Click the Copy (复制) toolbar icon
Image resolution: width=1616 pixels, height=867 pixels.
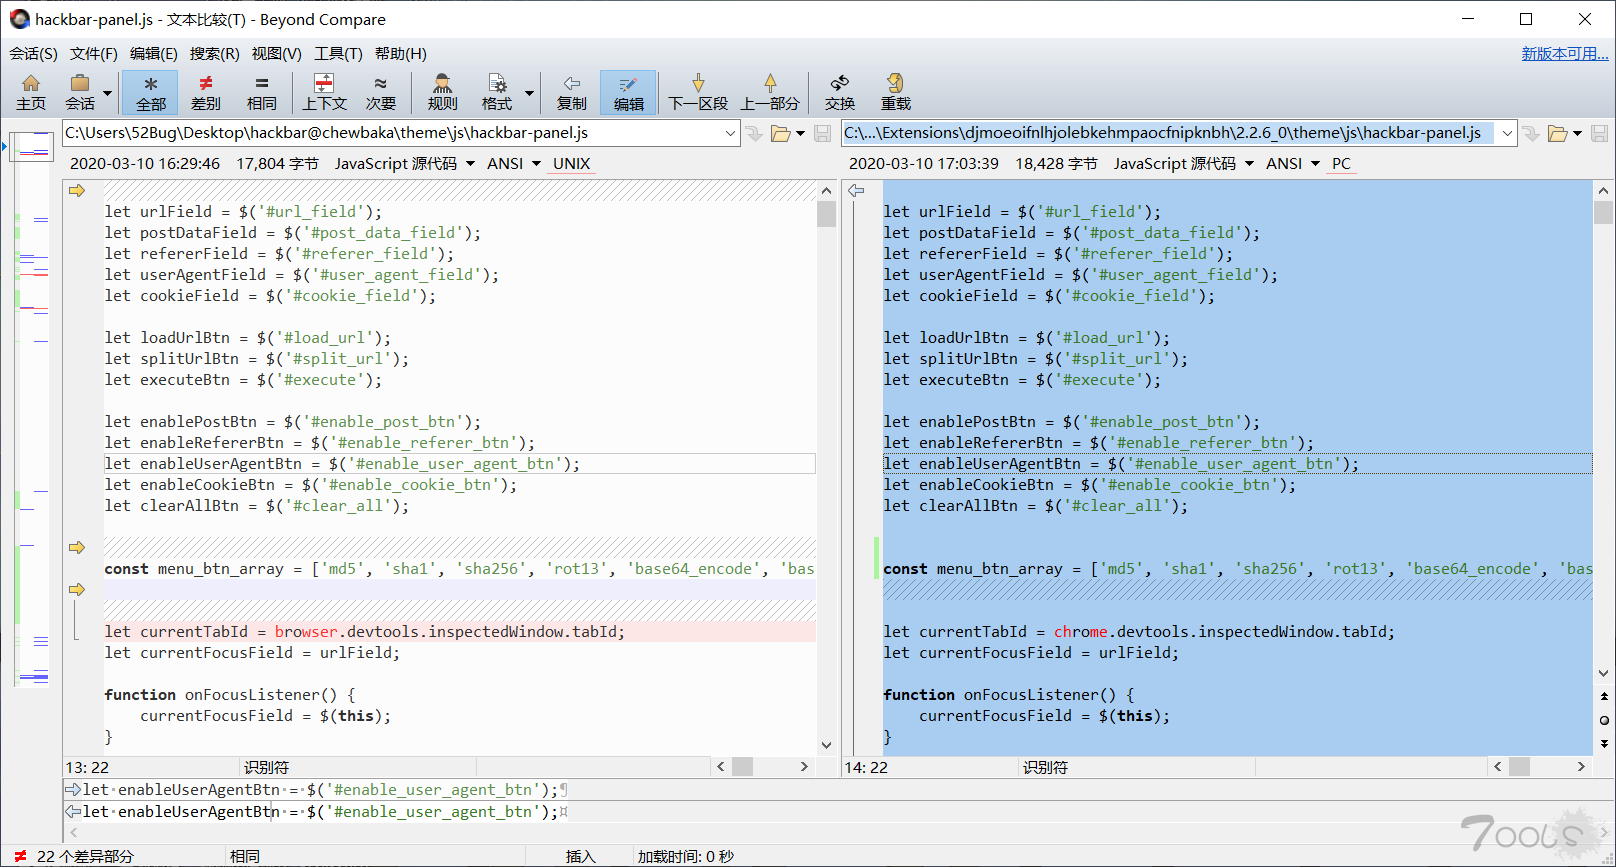click(572, 92)
